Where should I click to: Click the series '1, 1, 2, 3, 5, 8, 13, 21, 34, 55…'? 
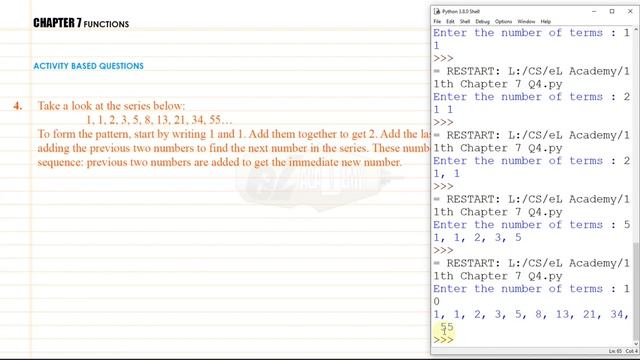[x=159, y=120]
